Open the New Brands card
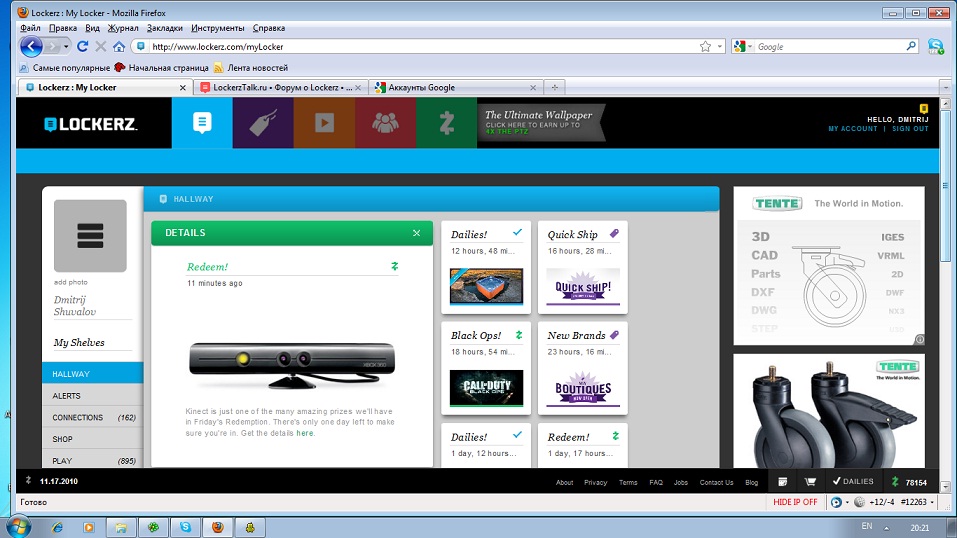Image resolution: width=957 pixels, height=538 pixels. click(583, 368)
